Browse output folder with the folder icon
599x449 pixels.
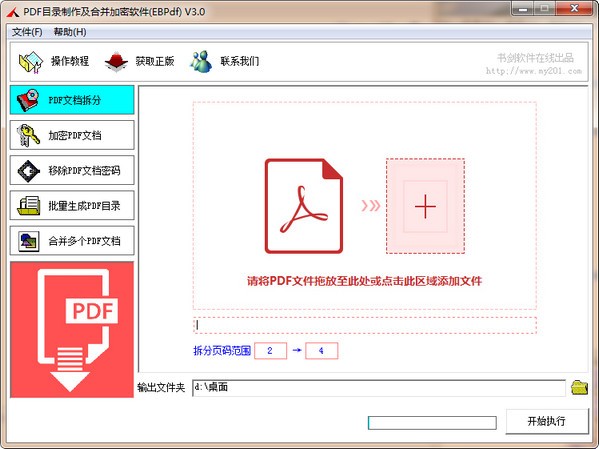[x=579, y=387]
